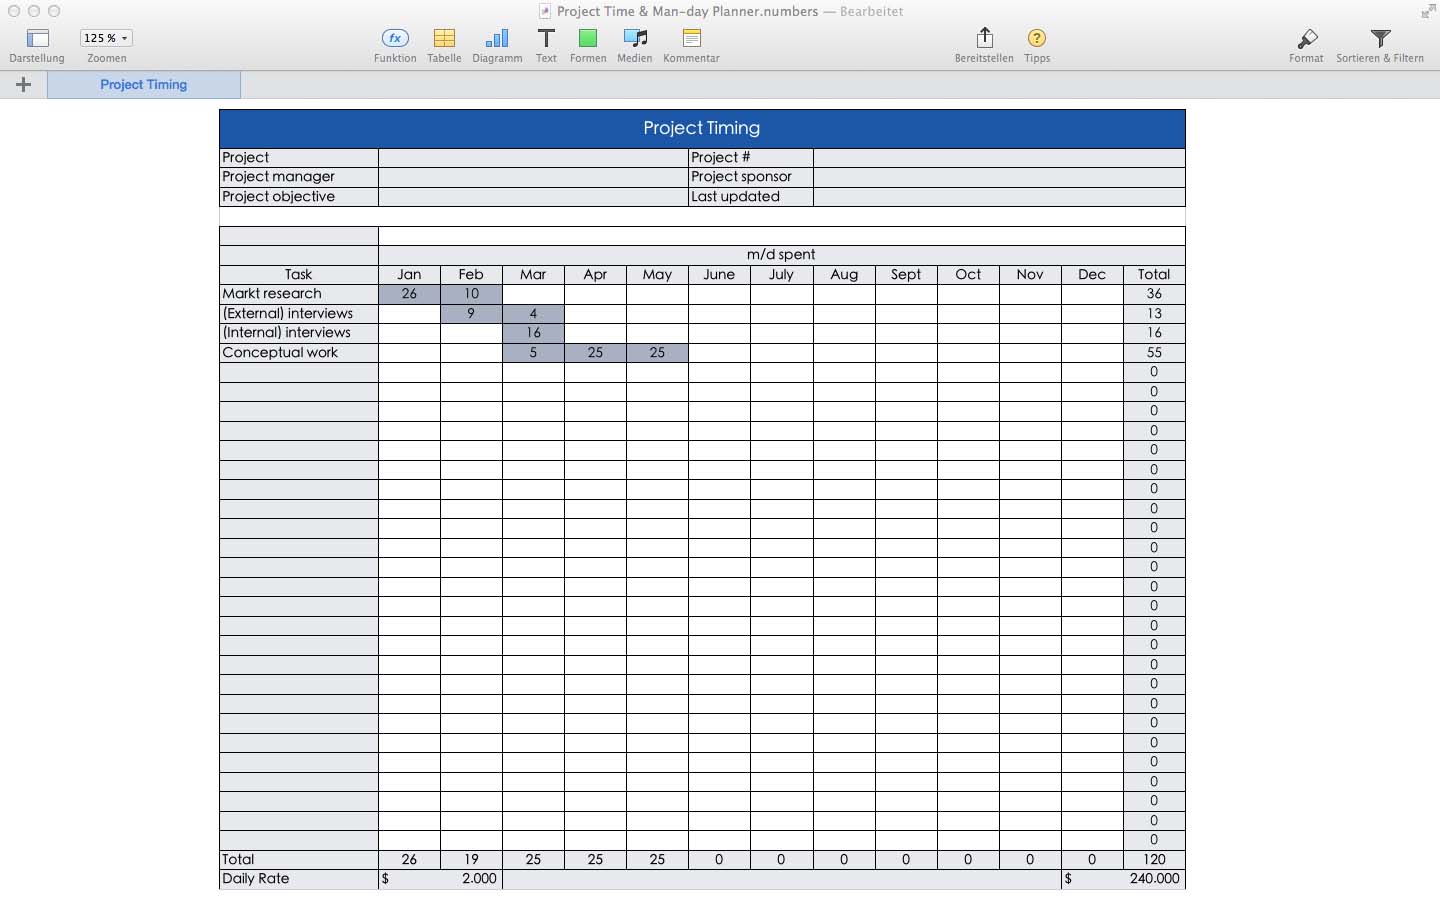Viewport: 1440px width, 900px height.
Task: Add a chart via Diagramm icon
Action: click(497, 39)
